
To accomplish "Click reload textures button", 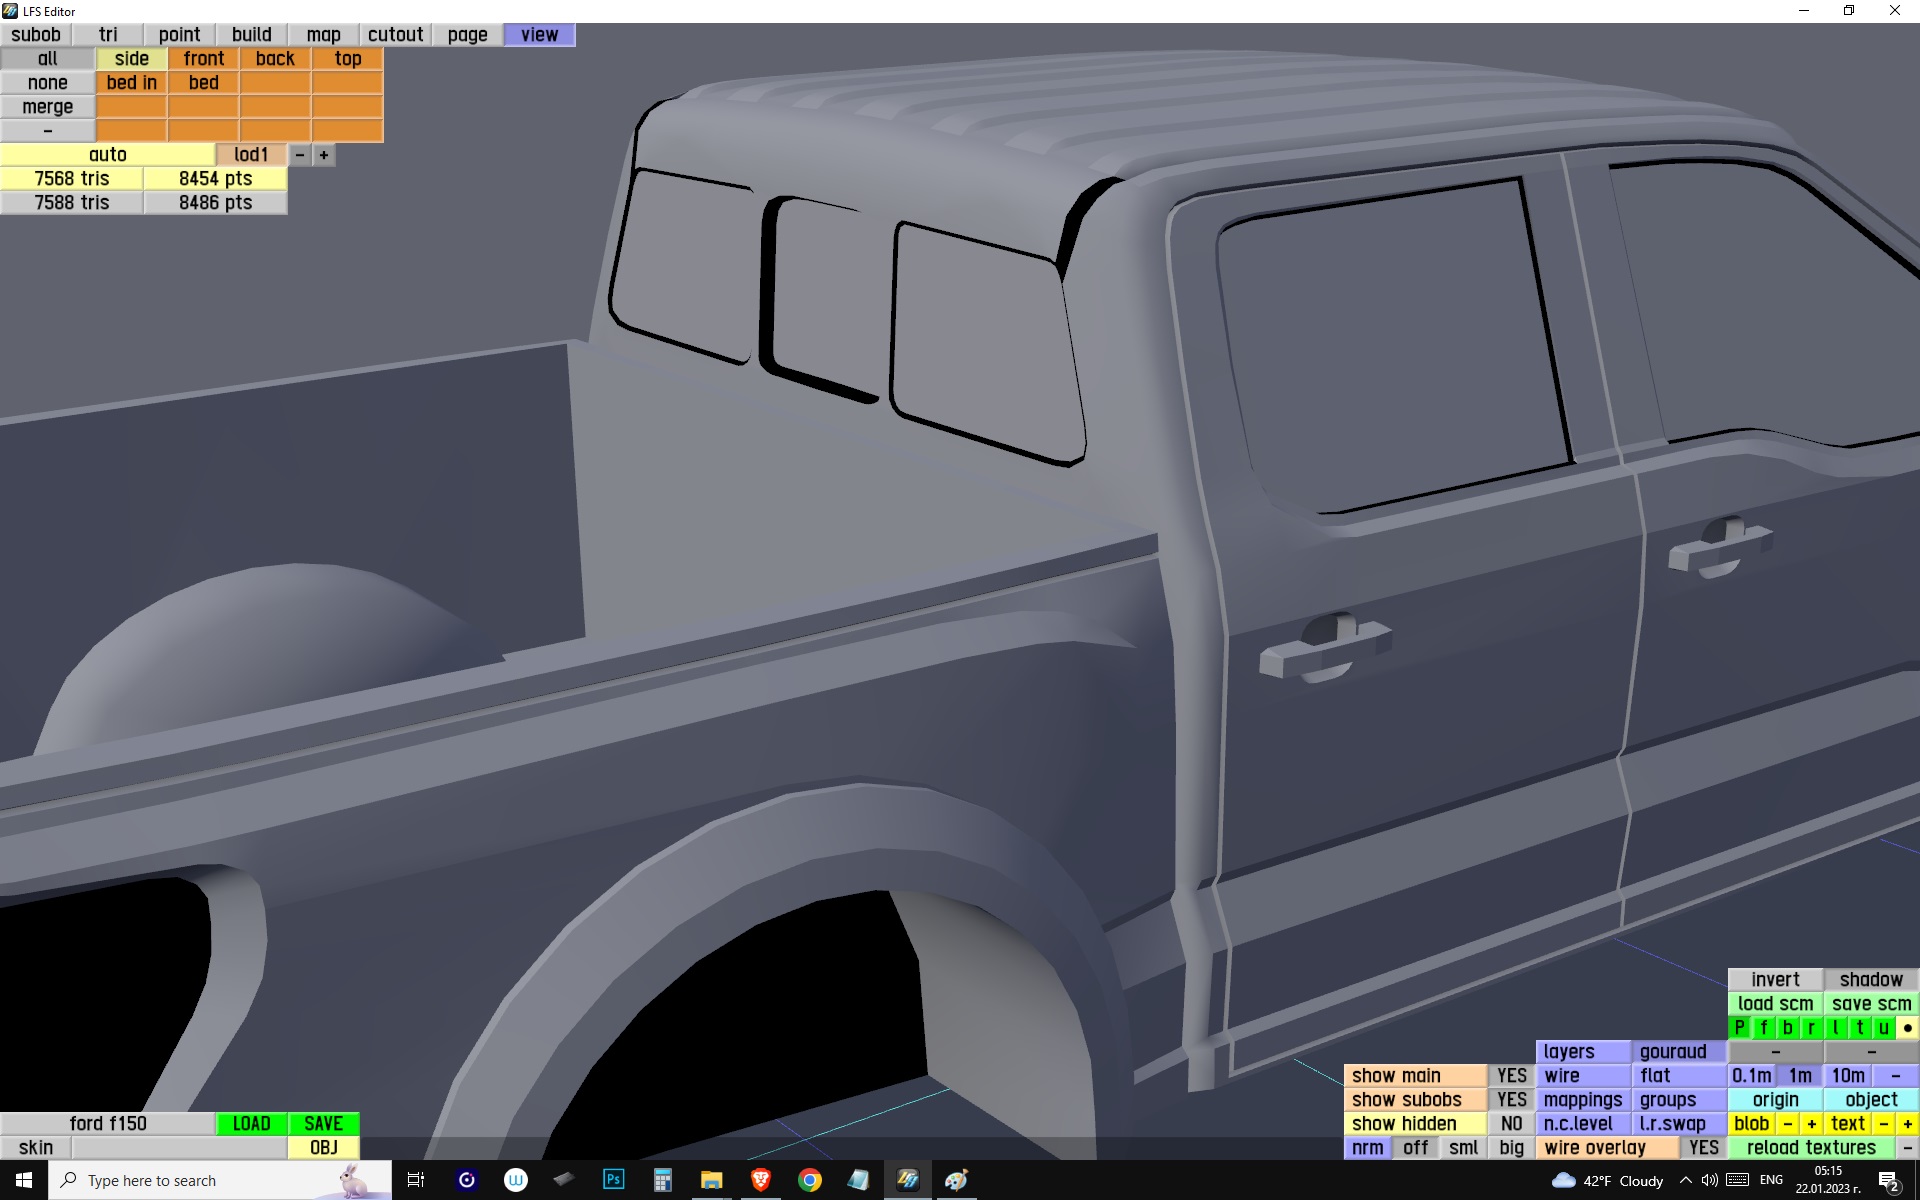I will pos(1811,1147).
